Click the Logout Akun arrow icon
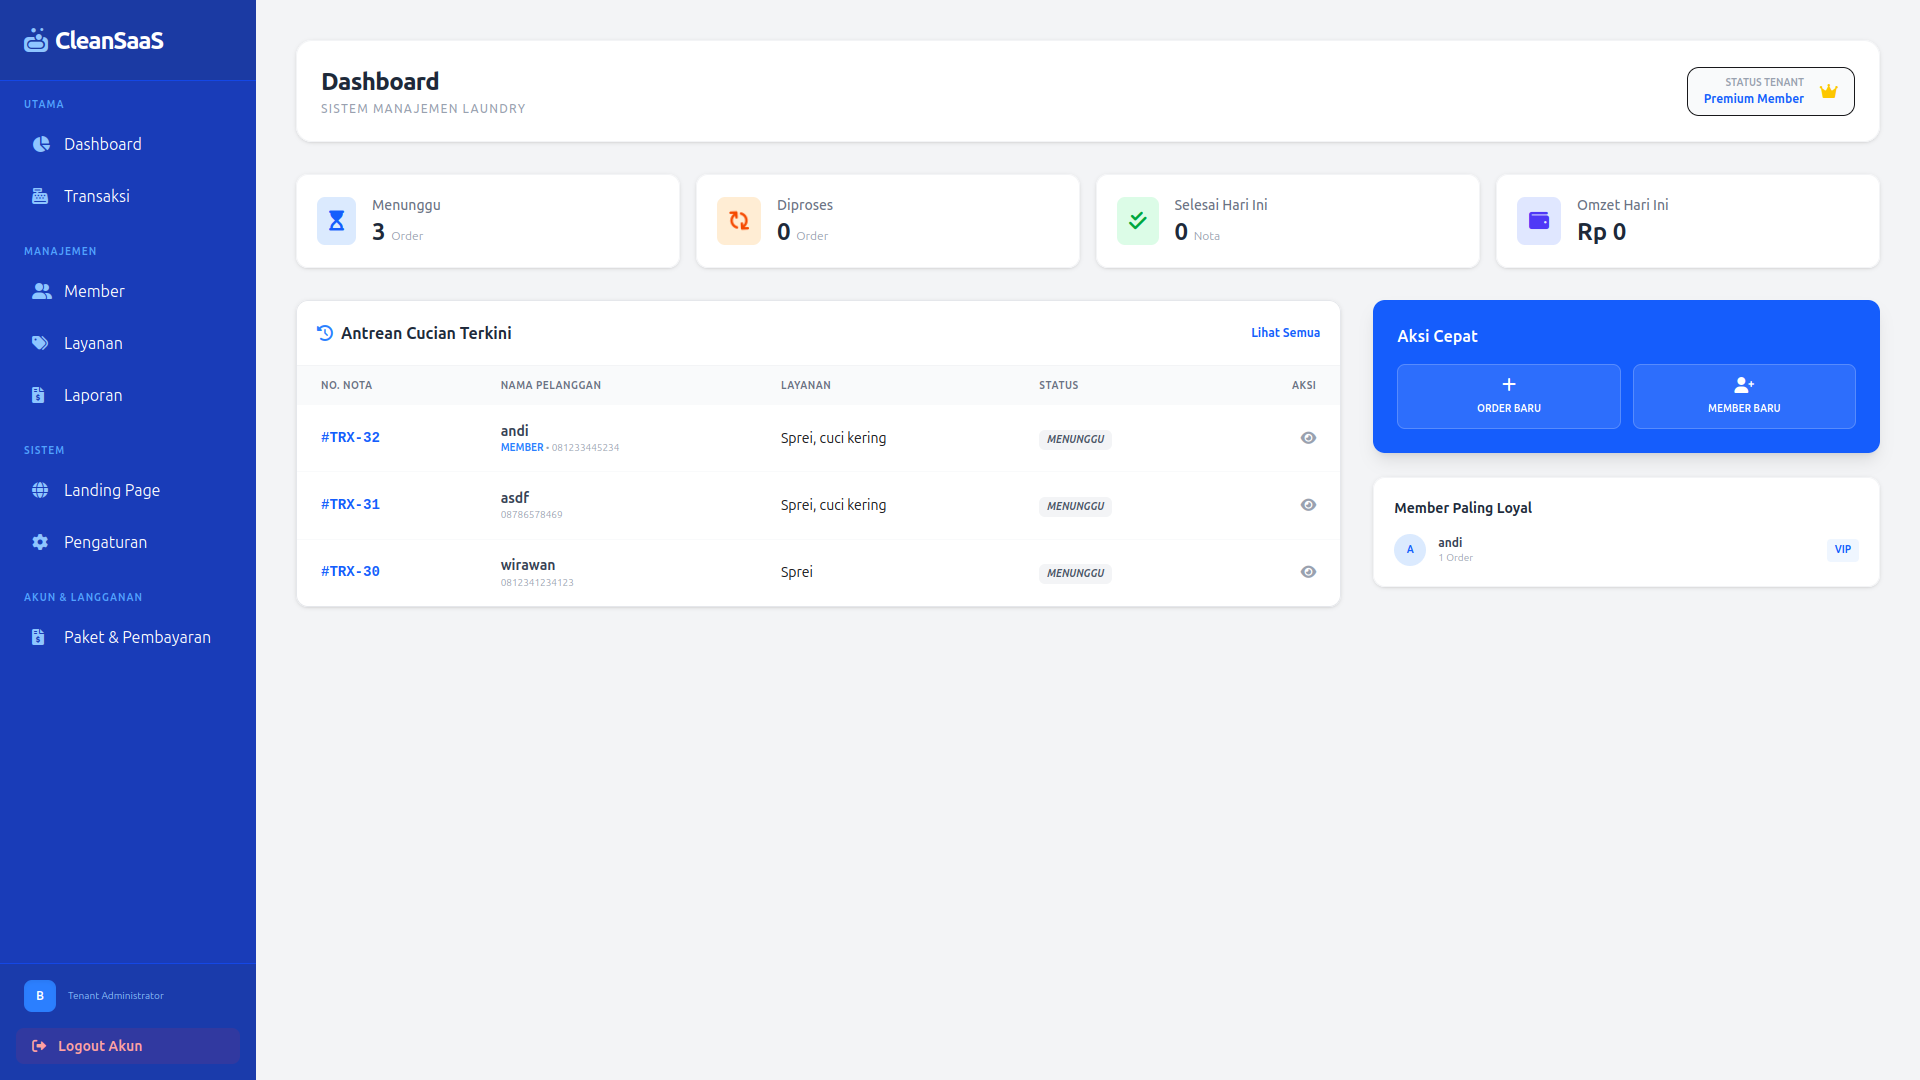 [38, 1046]
